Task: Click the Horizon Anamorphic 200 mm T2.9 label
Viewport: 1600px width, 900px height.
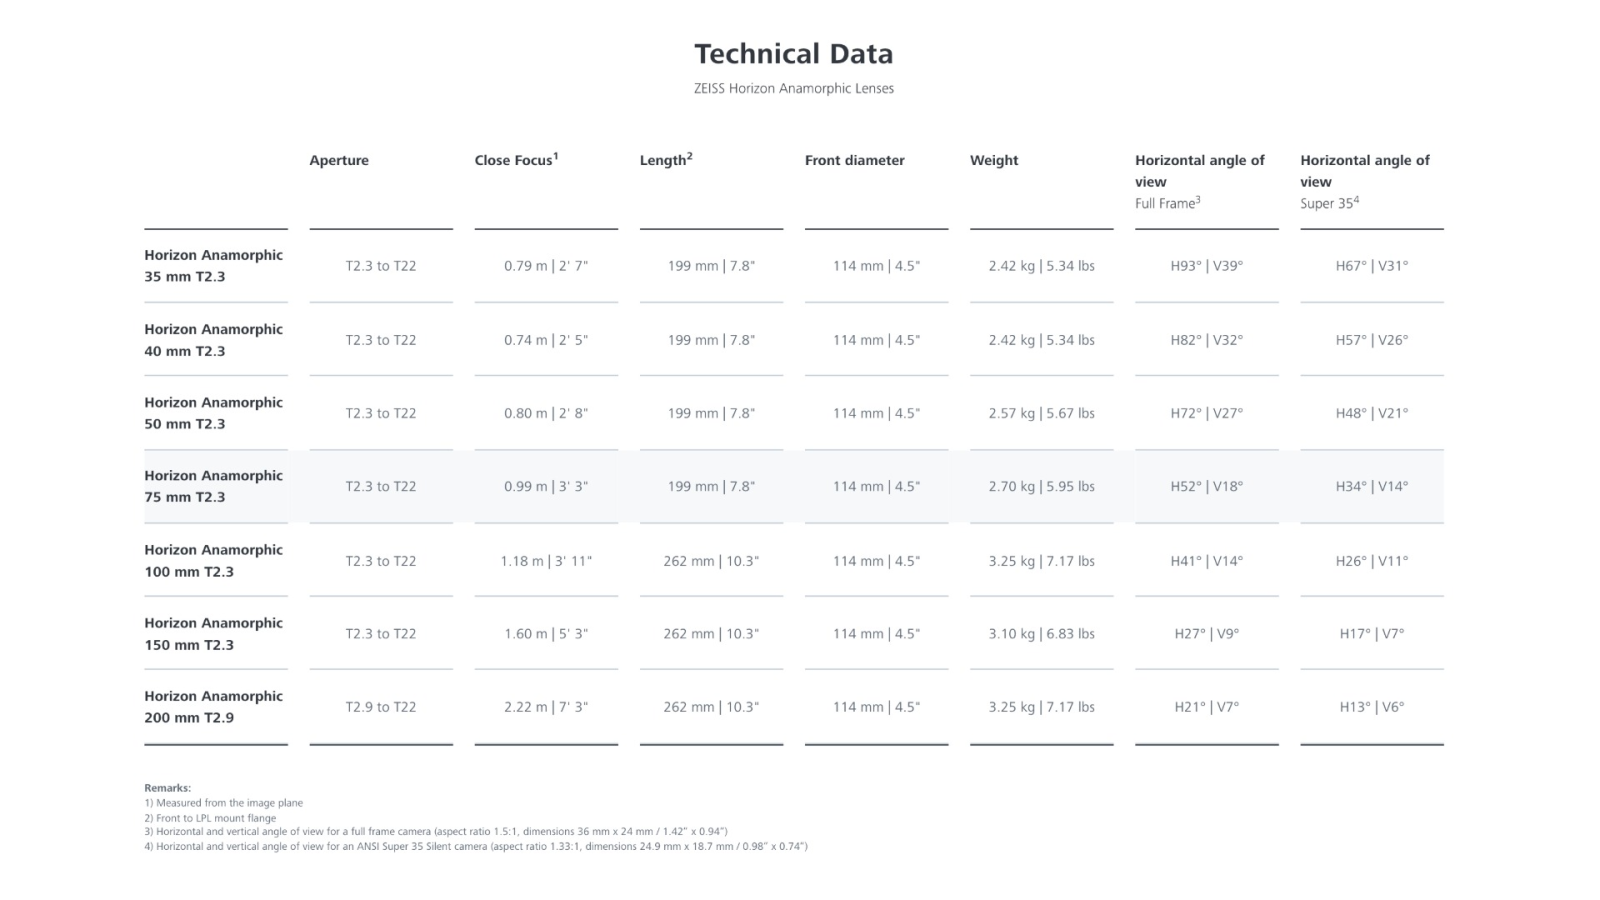Action: pyautogui.click(x=214, y=707)
